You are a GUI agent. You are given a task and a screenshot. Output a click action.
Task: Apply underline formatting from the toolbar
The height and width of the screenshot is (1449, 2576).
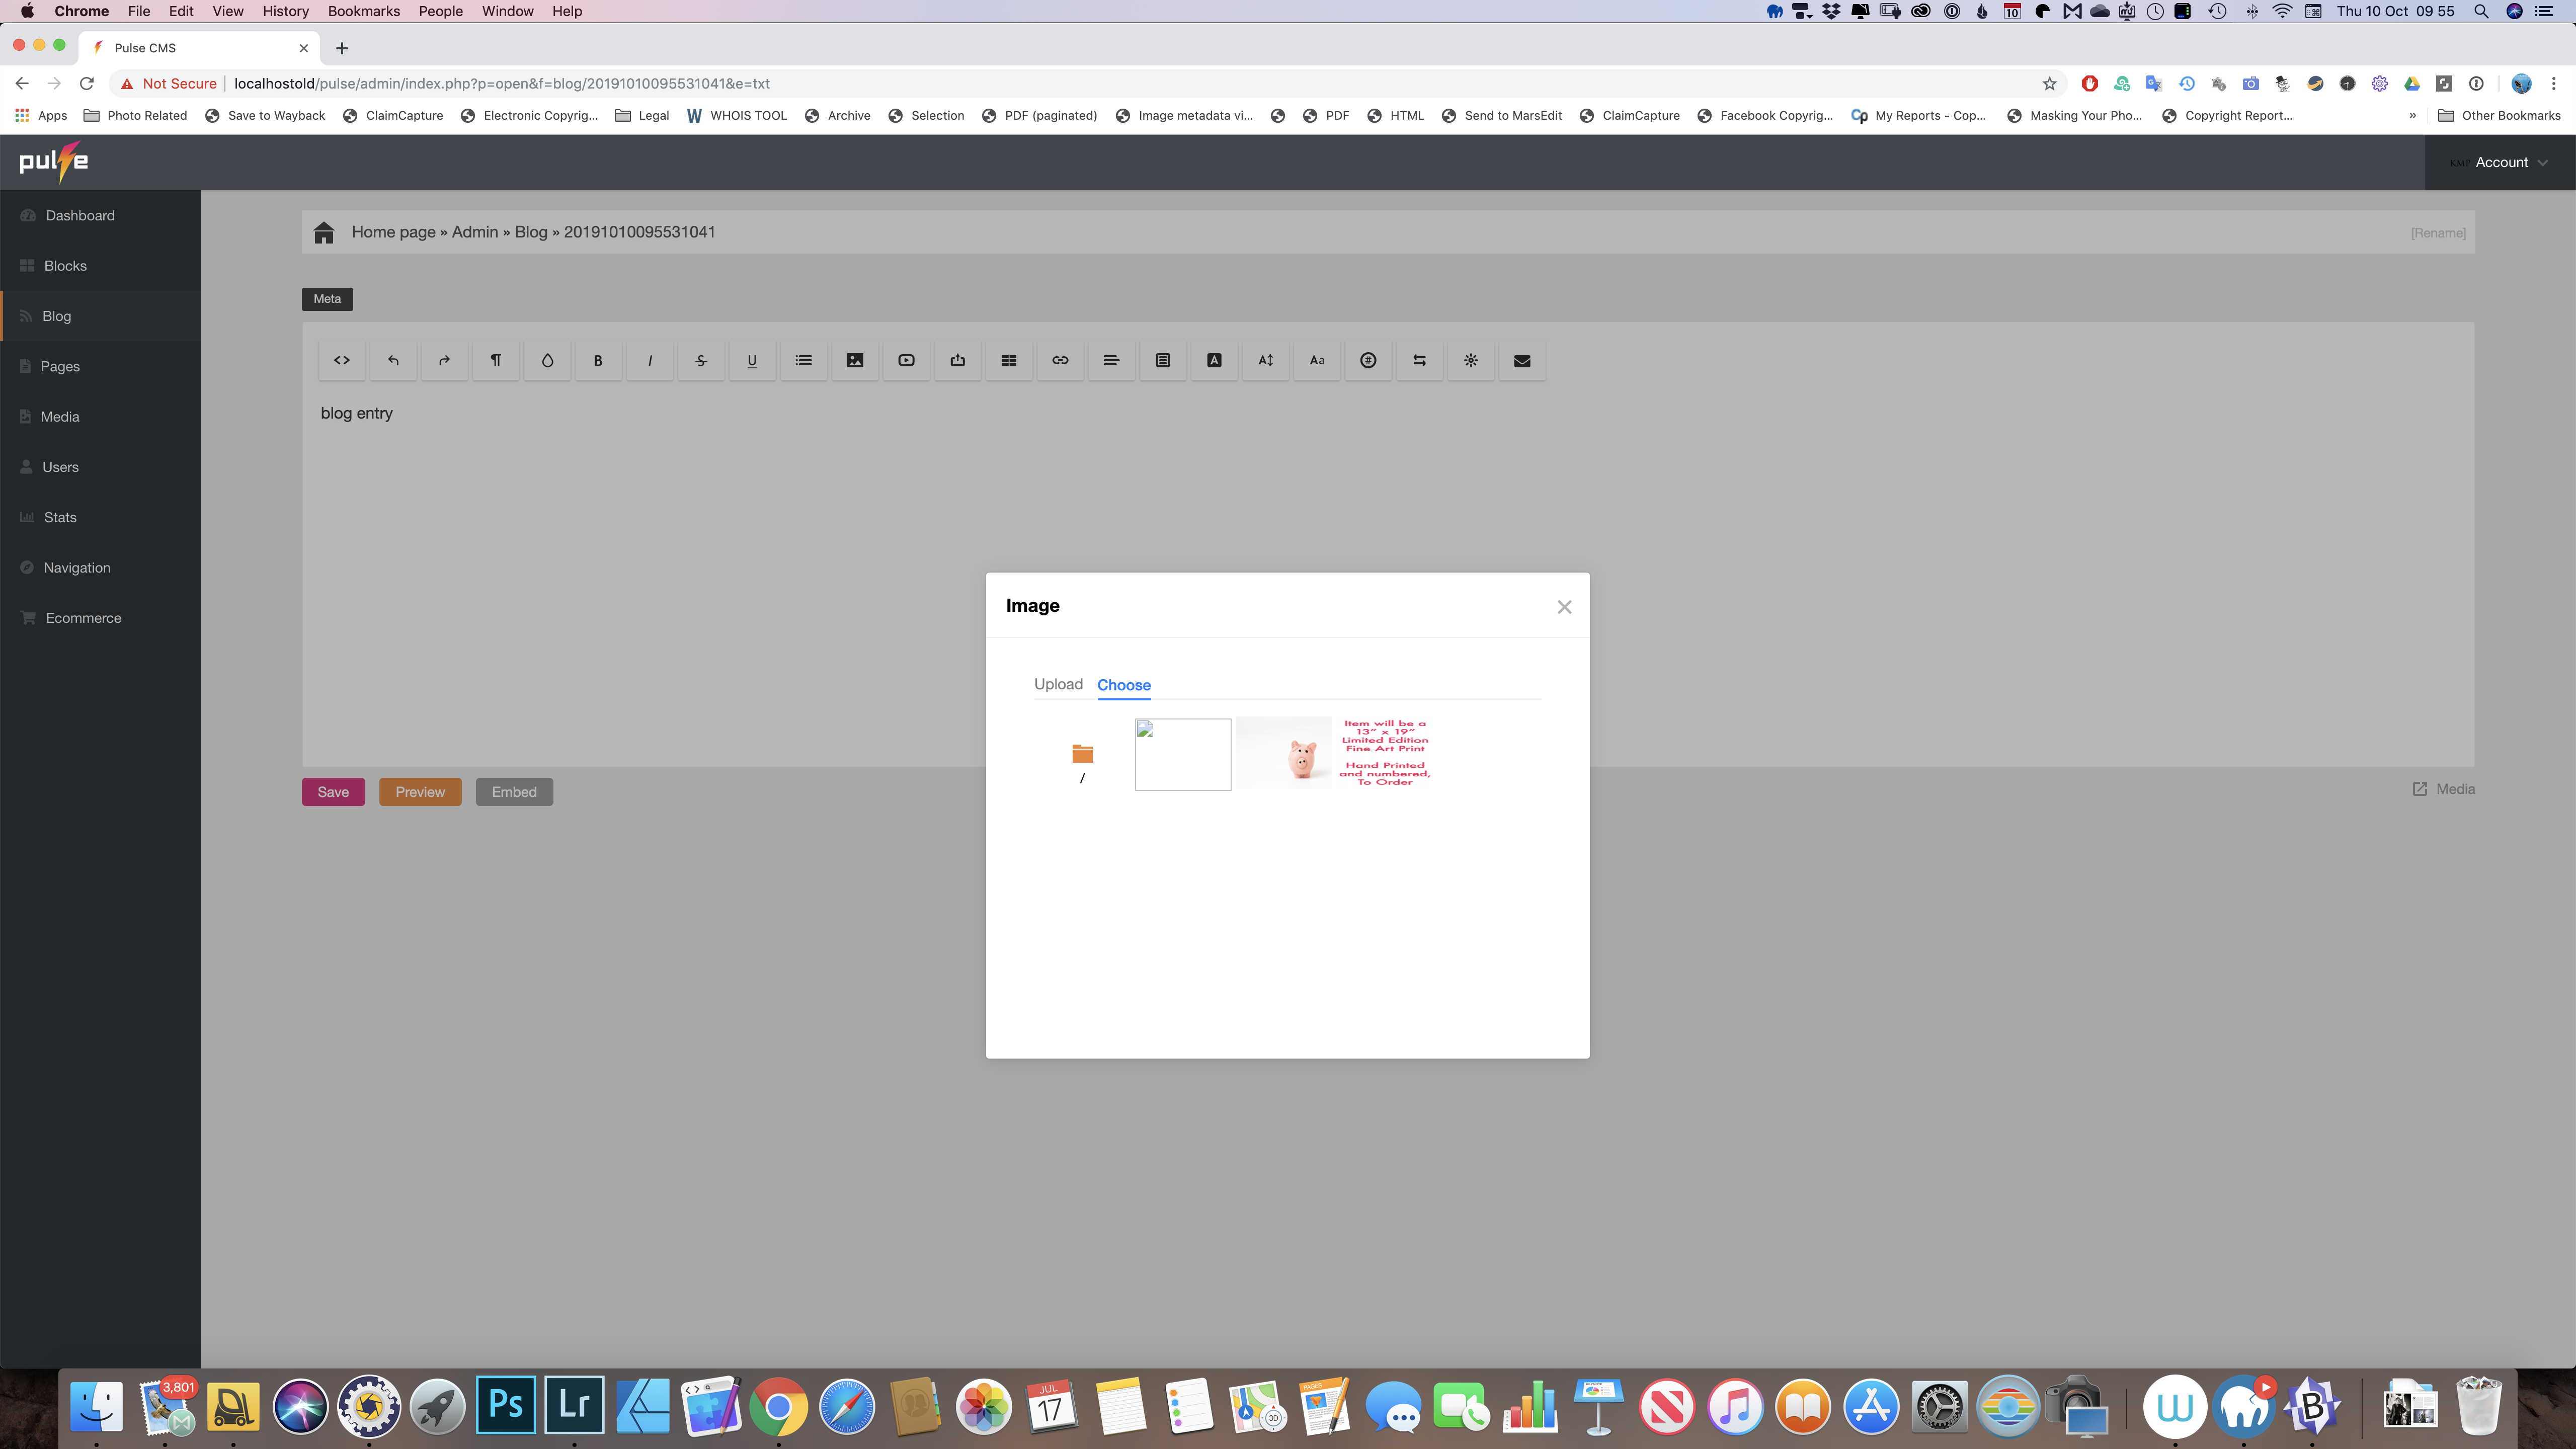pos(752,360)
